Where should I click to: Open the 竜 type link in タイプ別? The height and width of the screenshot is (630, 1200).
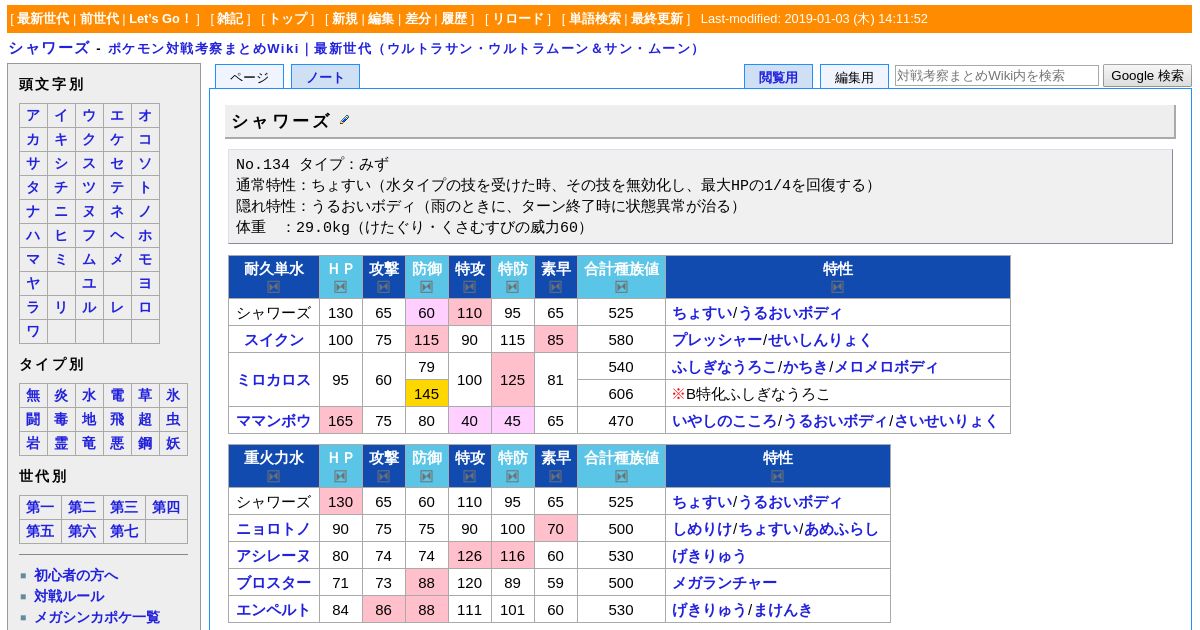(x=89, y=444)
